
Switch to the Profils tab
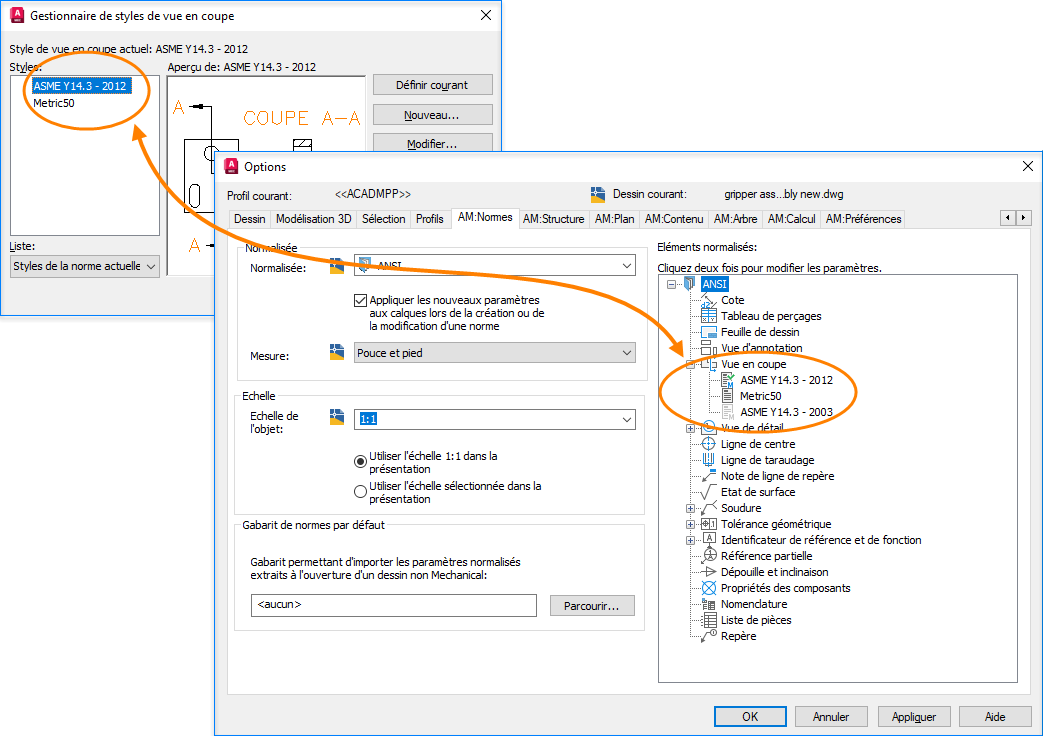tap(430, 219)
